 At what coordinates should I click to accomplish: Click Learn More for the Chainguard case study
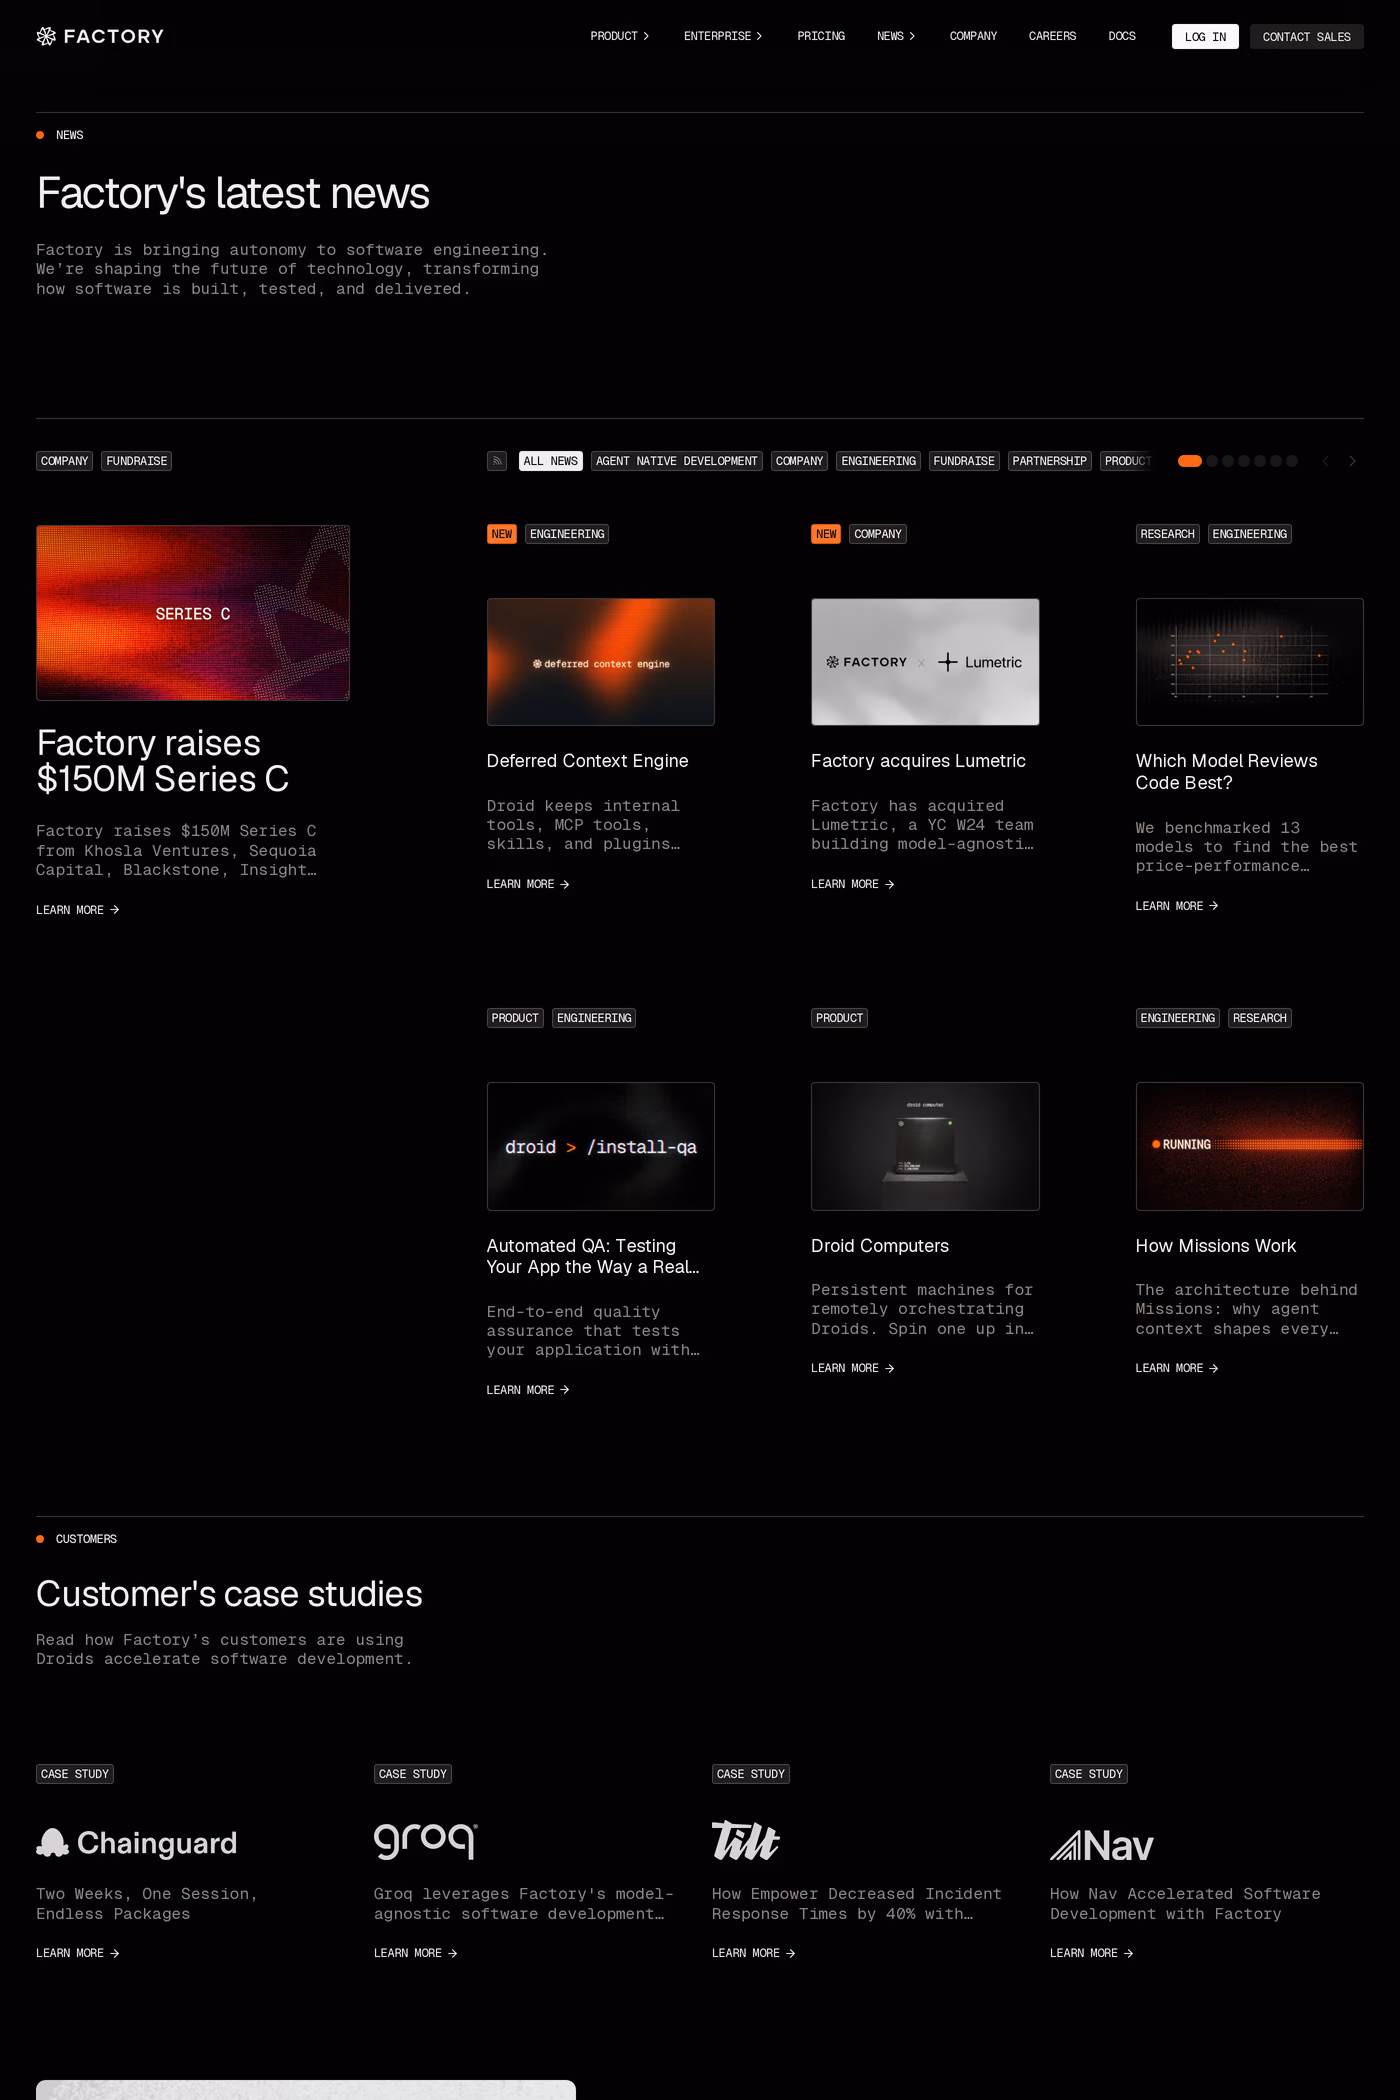[x=78, y=1953]
